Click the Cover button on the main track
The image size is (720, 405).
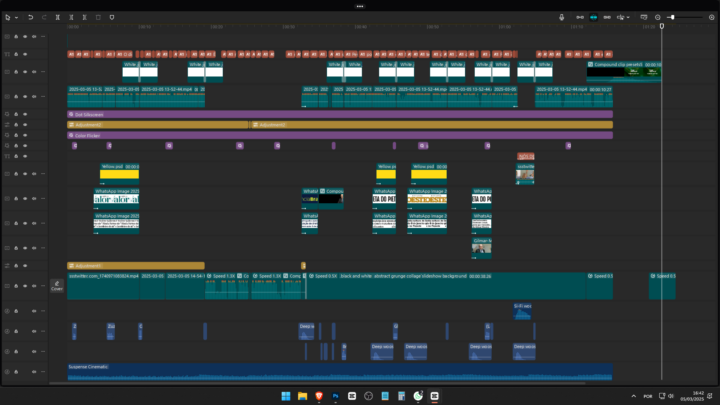[57, 286]
